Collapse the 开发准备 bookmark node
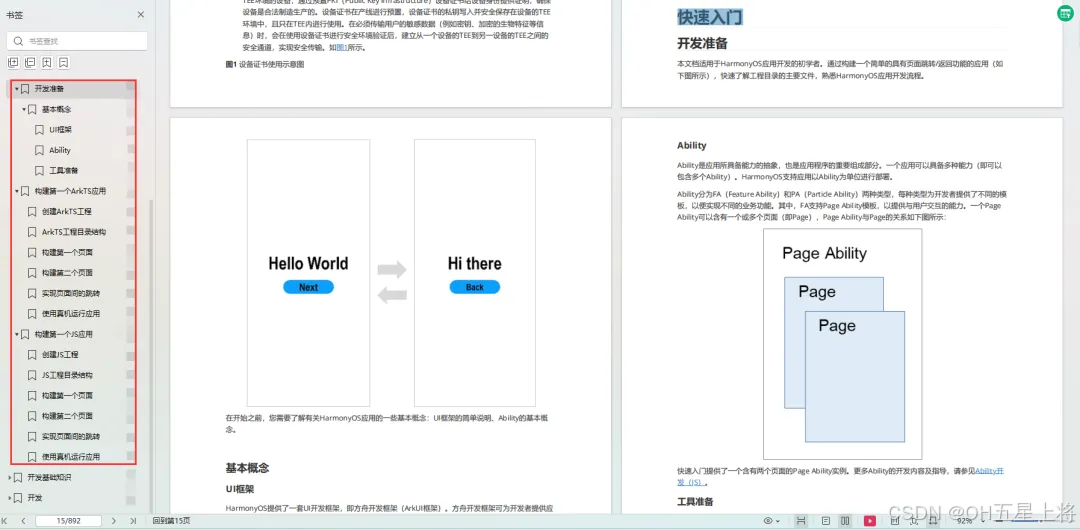 pos(17,89)
